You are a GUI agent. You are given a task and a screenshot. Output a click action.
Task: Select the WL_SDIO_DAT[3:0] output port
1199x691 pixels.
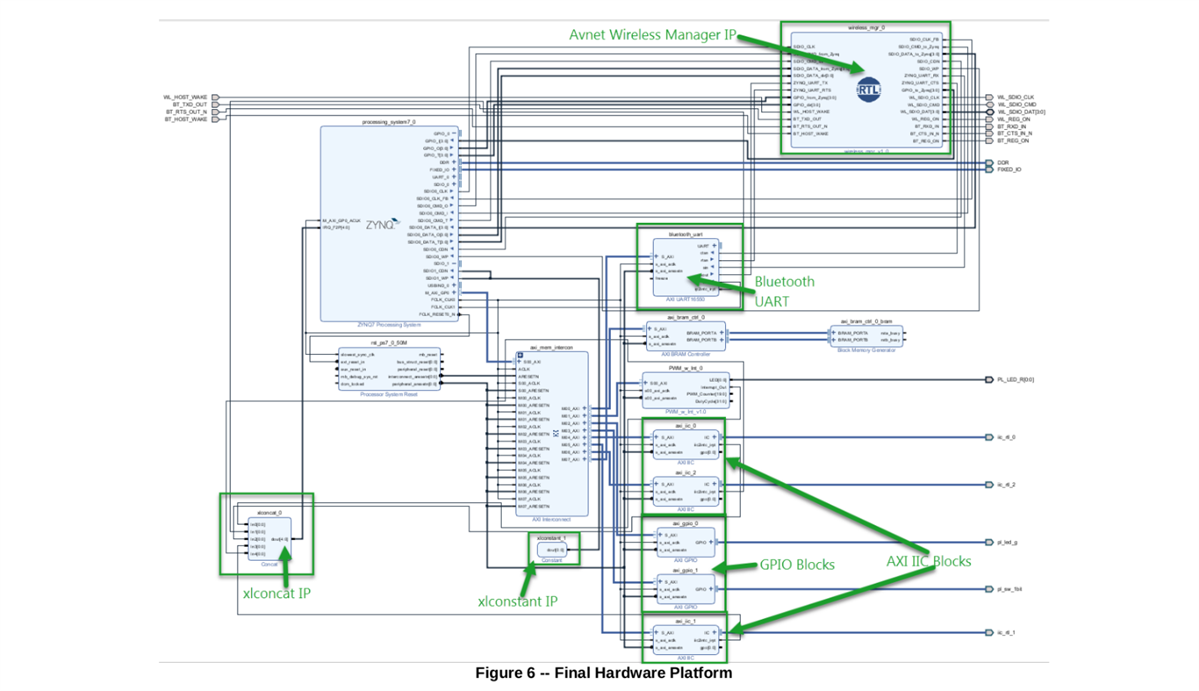[989, 112]
